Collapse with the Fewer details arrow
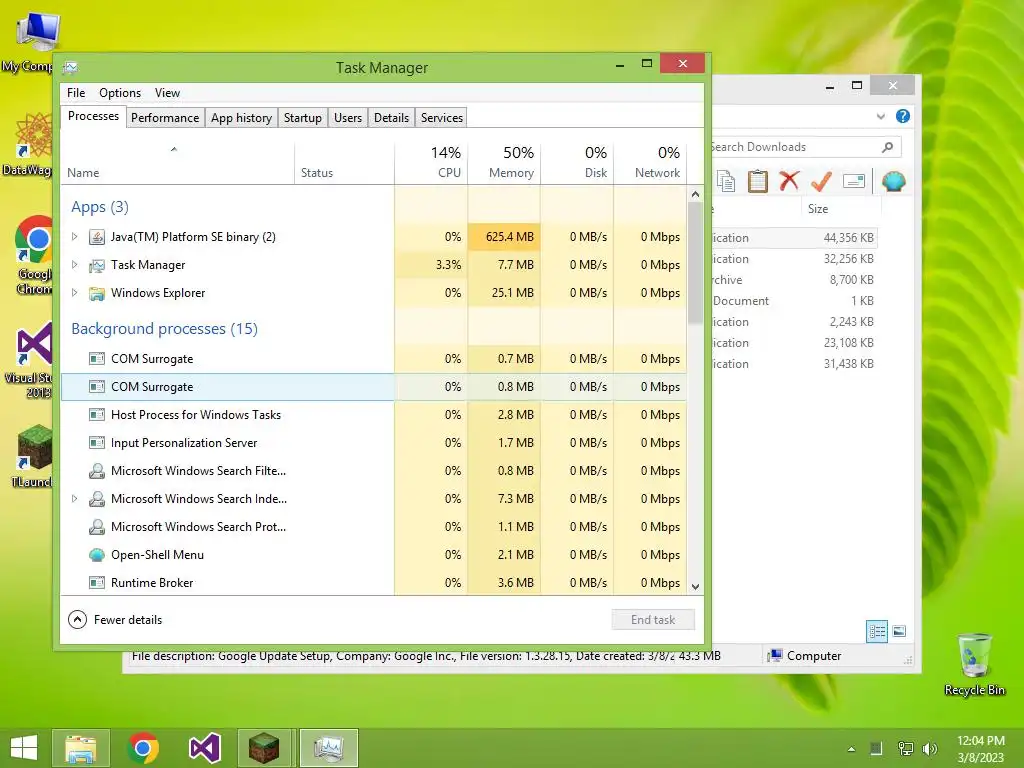Viewport: 1024px width, 768px height. pos(77,619)
